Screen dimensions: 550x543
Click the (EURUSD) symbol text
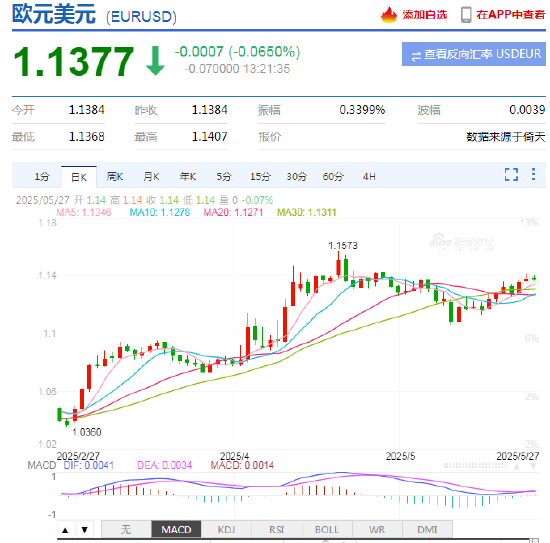pos(141,16)
